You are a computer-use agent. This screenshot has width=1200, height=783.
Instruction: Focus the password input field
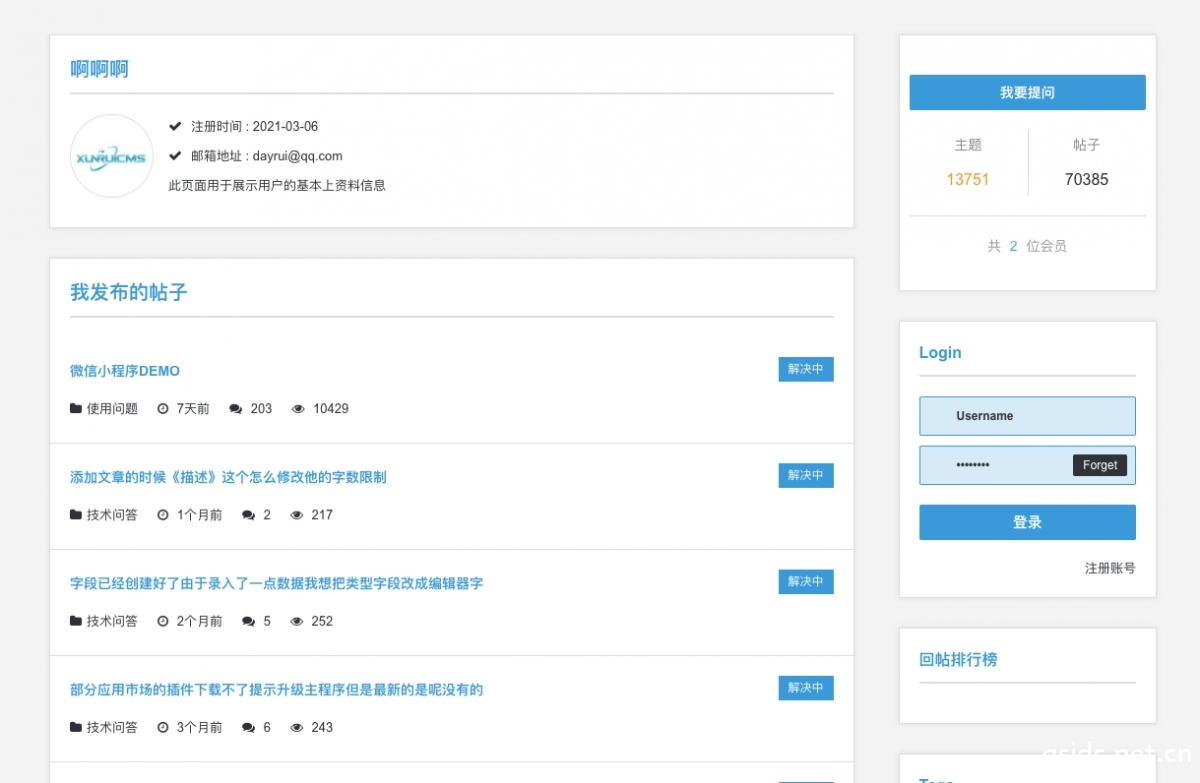pyautogui.click(x=1027, y=465)
